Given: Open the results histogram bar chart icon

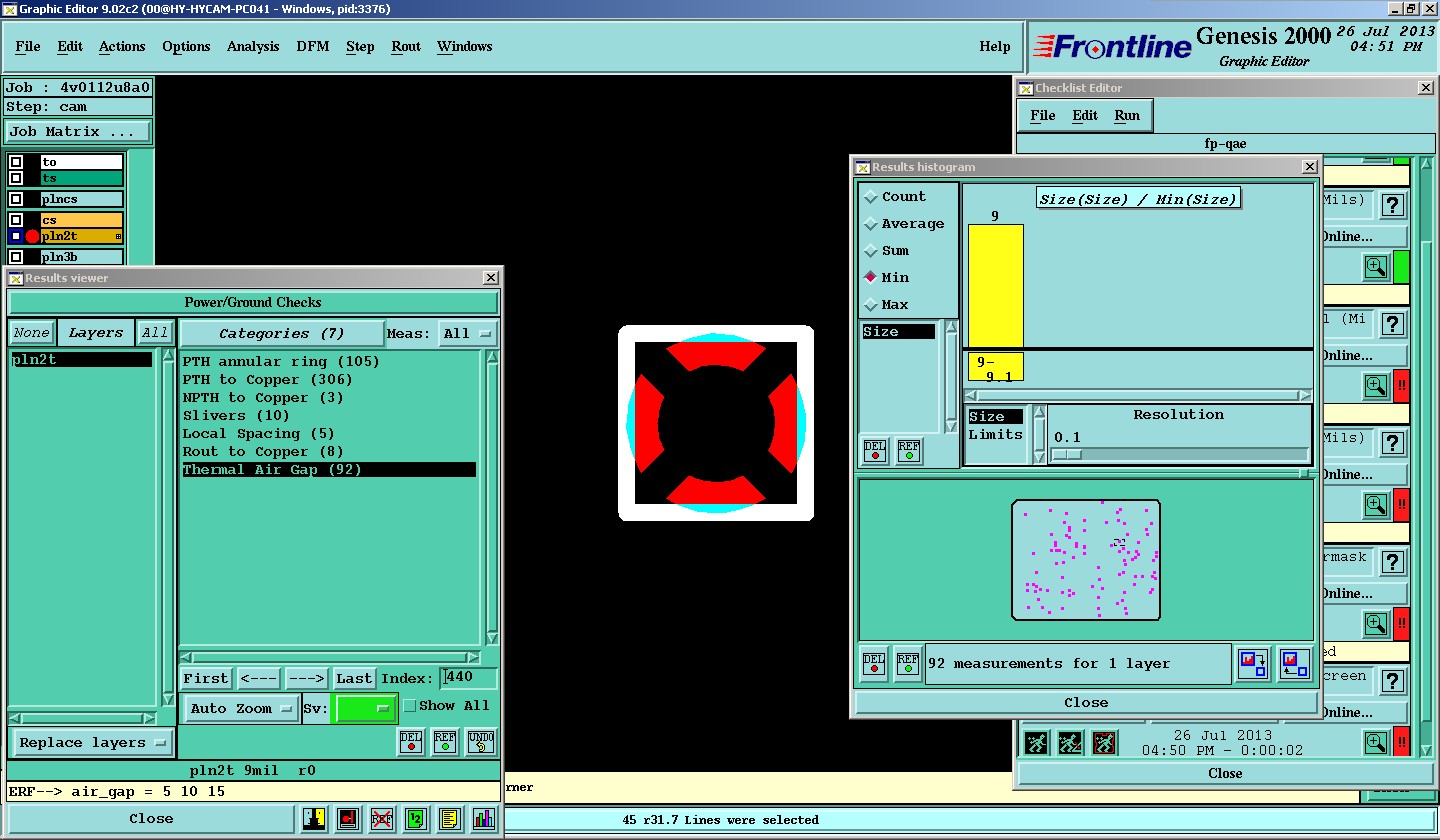Looking at the screenshot, I should pyautogui.click(x=484, y=819).
